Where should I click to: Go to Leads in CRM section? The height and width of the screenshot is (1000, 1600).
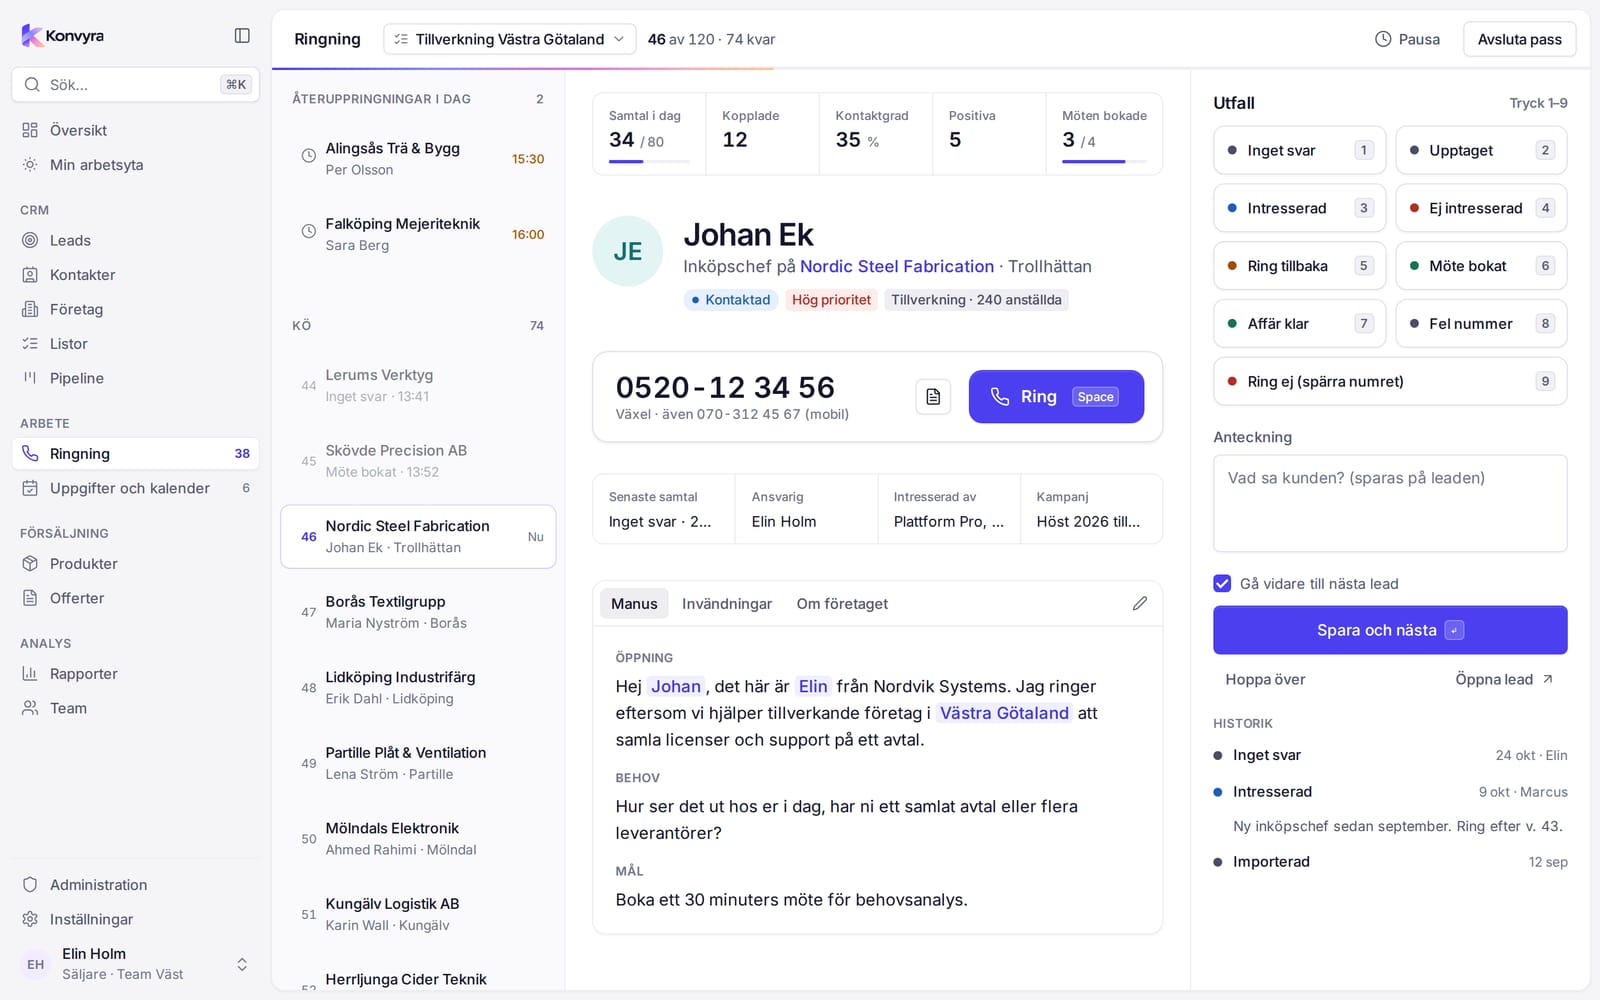coord(135,240)
